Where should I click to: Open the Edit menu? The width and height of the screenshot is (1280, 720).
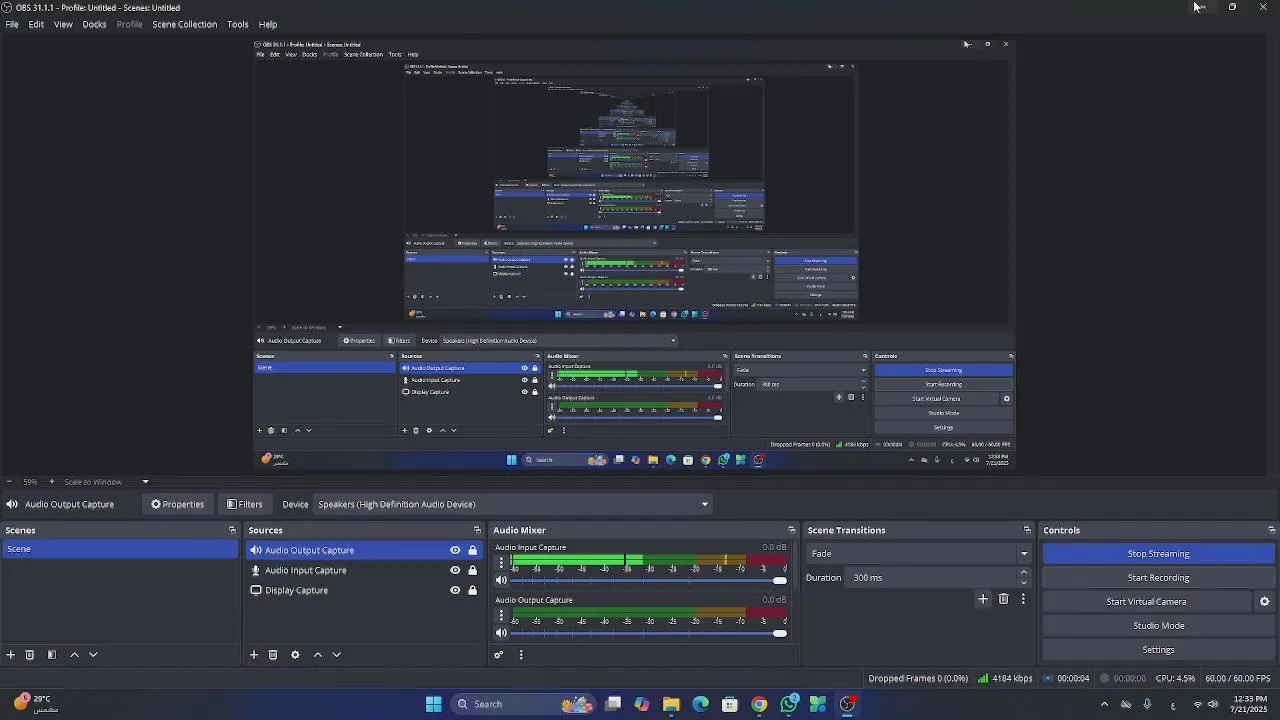point(36,24)
